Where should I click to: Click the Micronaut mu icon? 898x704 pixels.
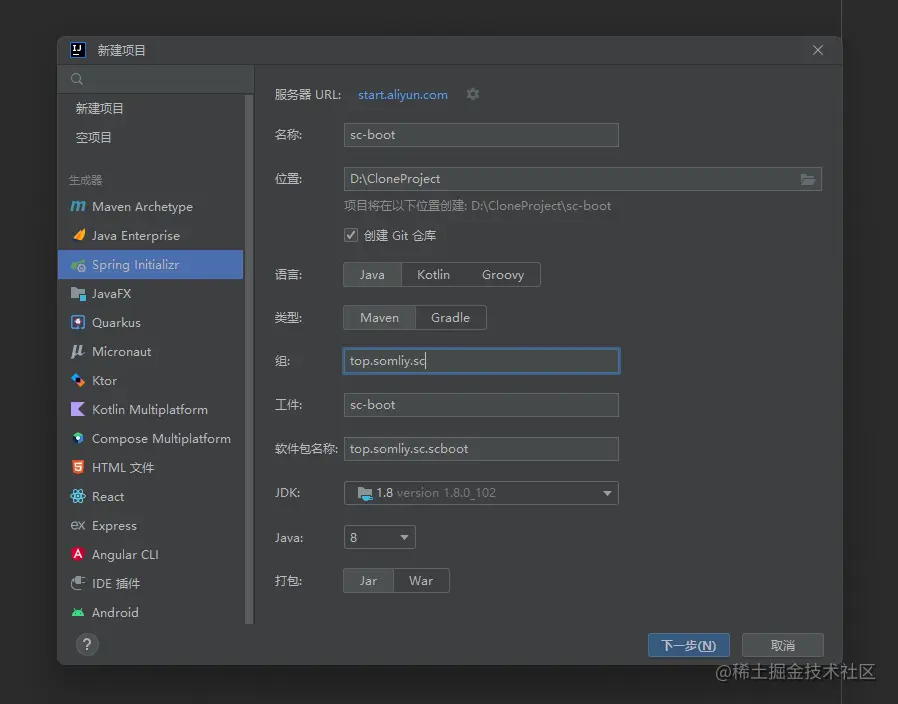click(x=78, y=351)
